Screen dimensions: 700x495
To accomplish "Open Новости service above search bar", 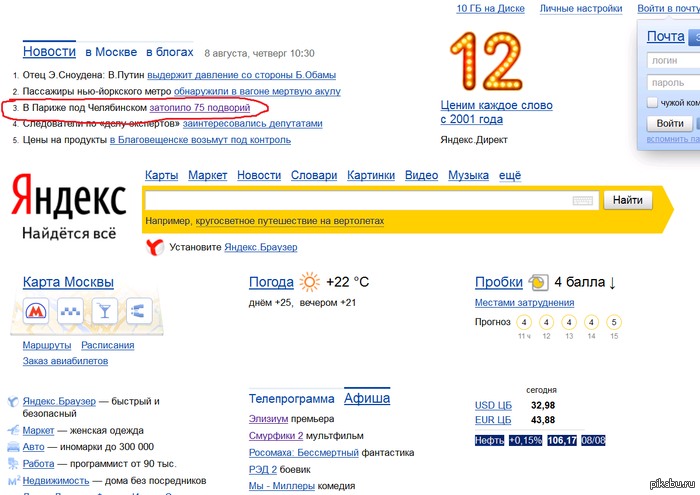I will [259, 175].
